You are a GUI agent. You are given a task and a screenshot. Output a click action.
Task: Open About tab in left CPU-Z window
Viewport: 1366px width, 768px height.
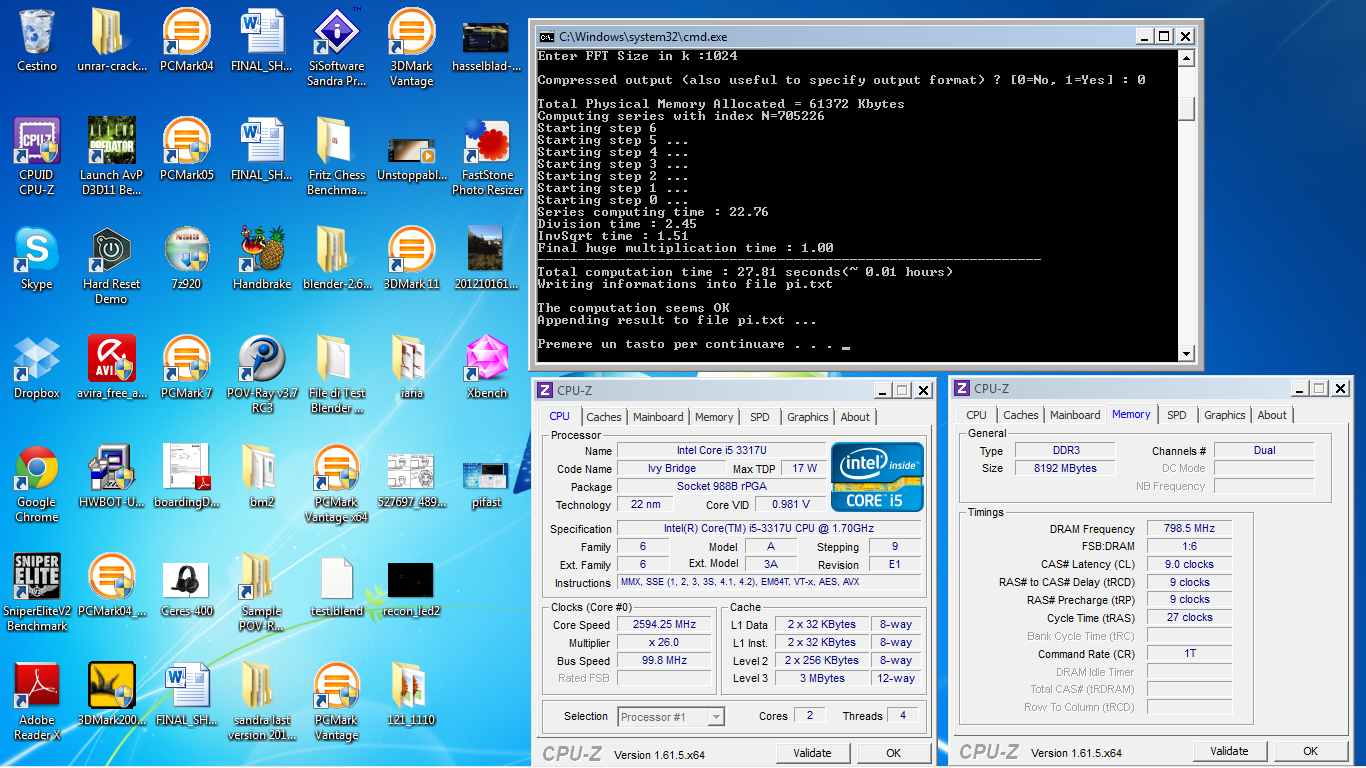[x=855, y=417]
